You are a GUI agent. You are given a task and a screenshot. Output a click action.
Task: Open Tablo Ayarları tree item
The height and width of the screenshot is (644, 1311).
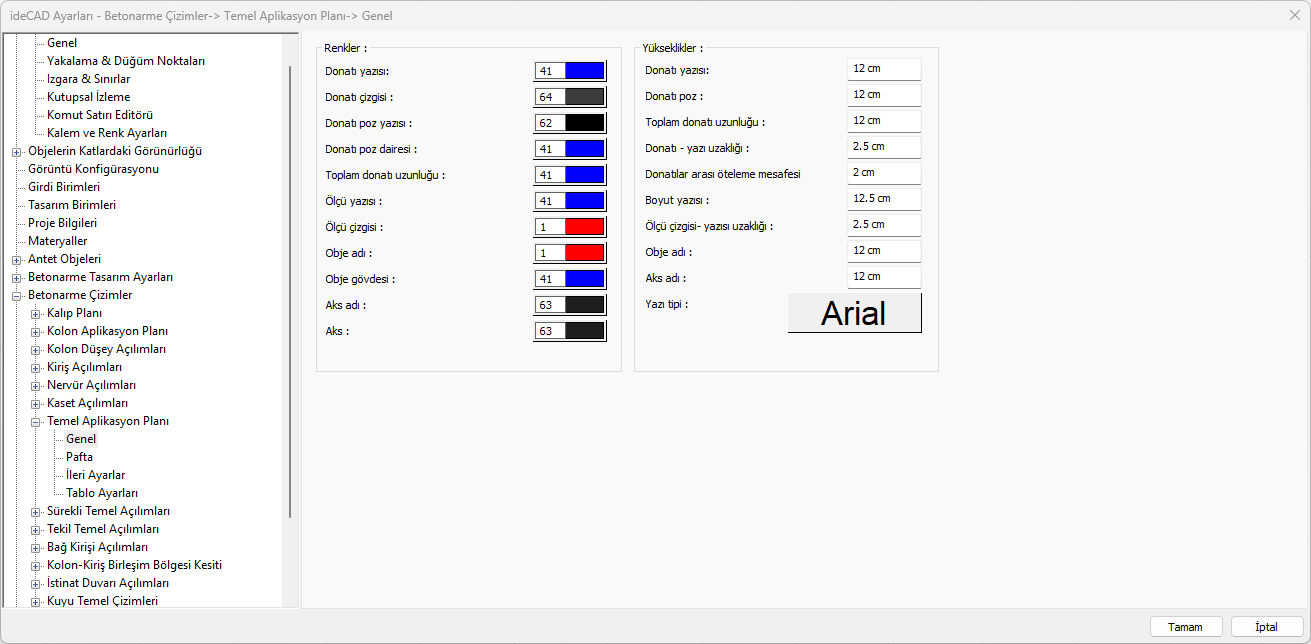pyautogui.click(x=102, y=493)
